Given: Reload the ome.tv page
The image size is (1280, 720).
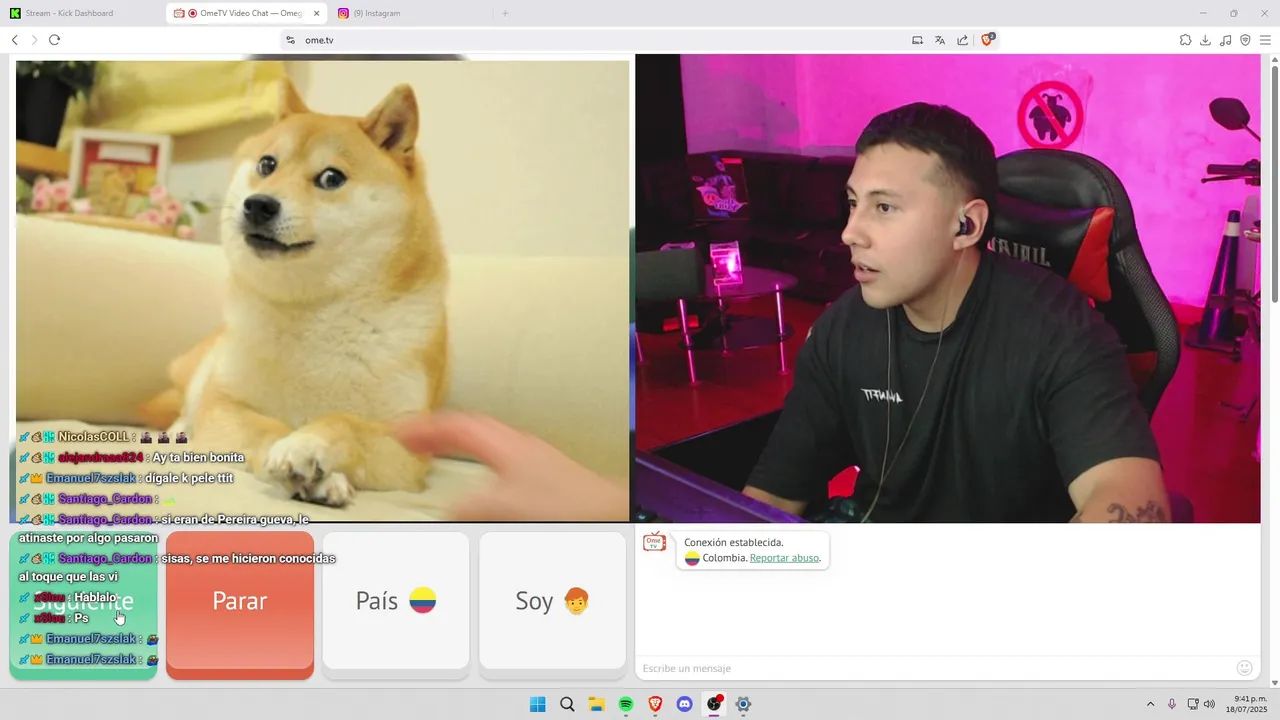Looking at the screenshot, I should pos(54,40).
